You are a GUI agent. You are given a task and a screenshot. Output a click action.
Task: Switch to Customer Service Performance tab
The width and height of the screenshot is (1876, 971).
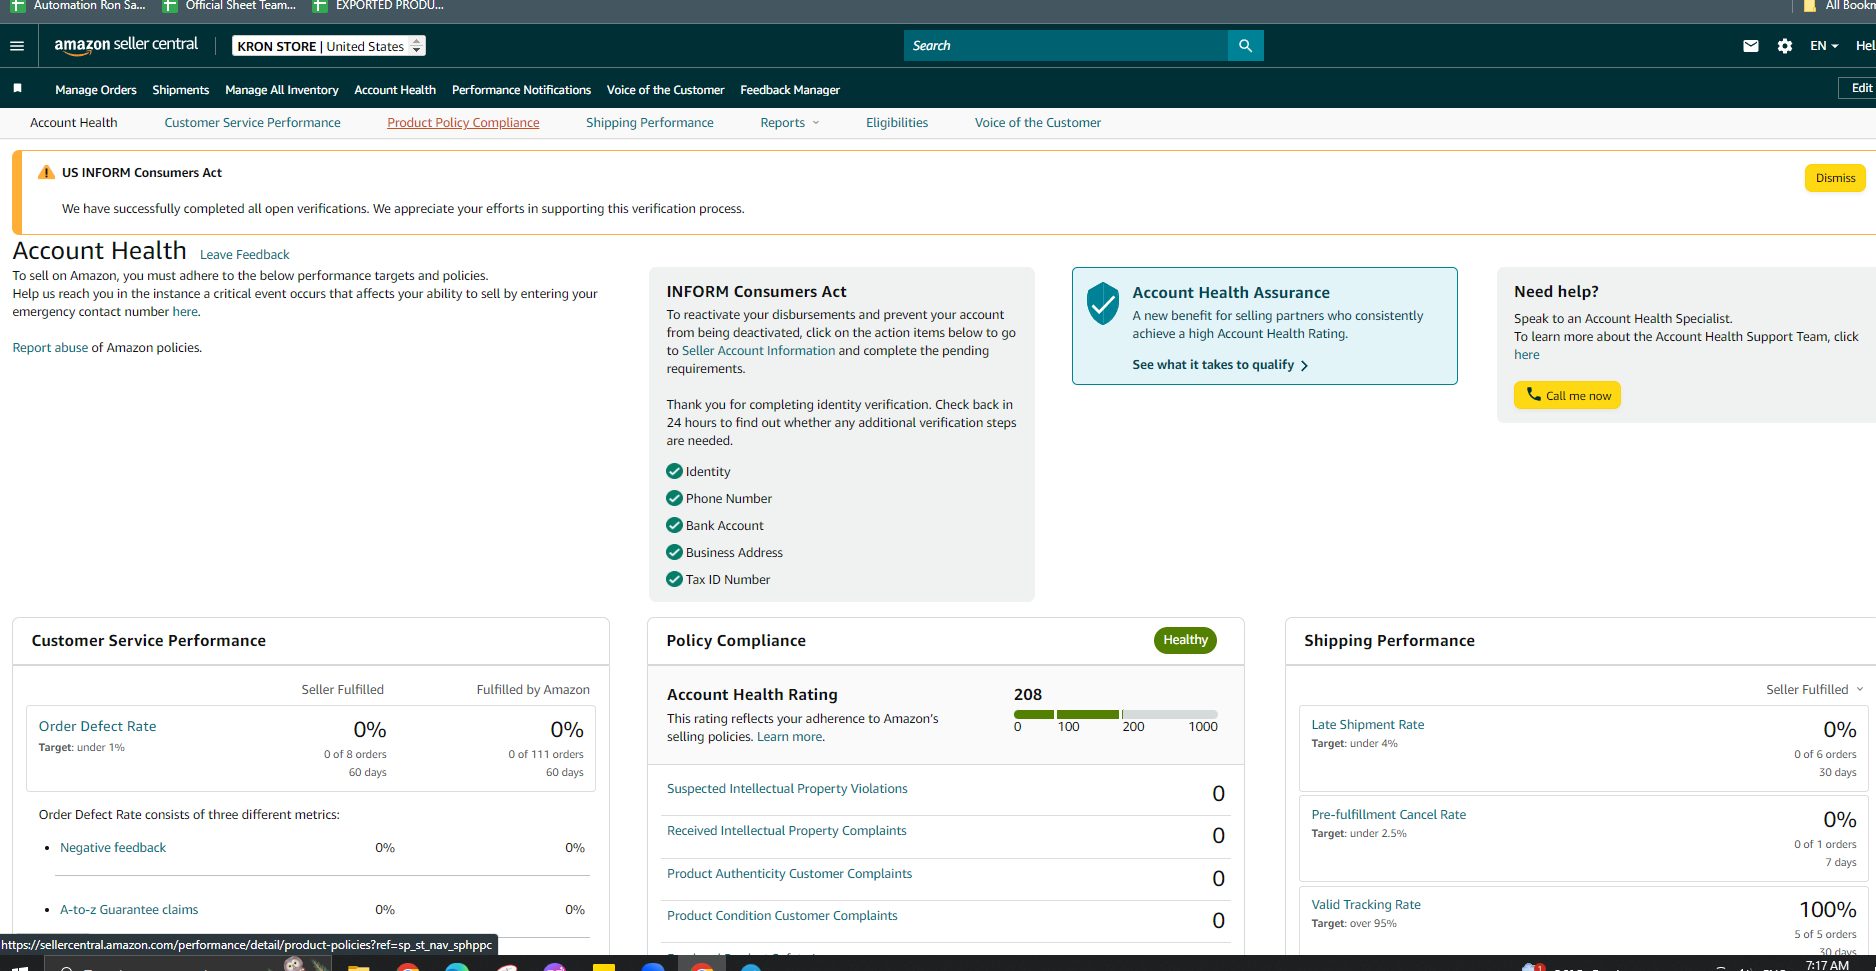[252, 123]
